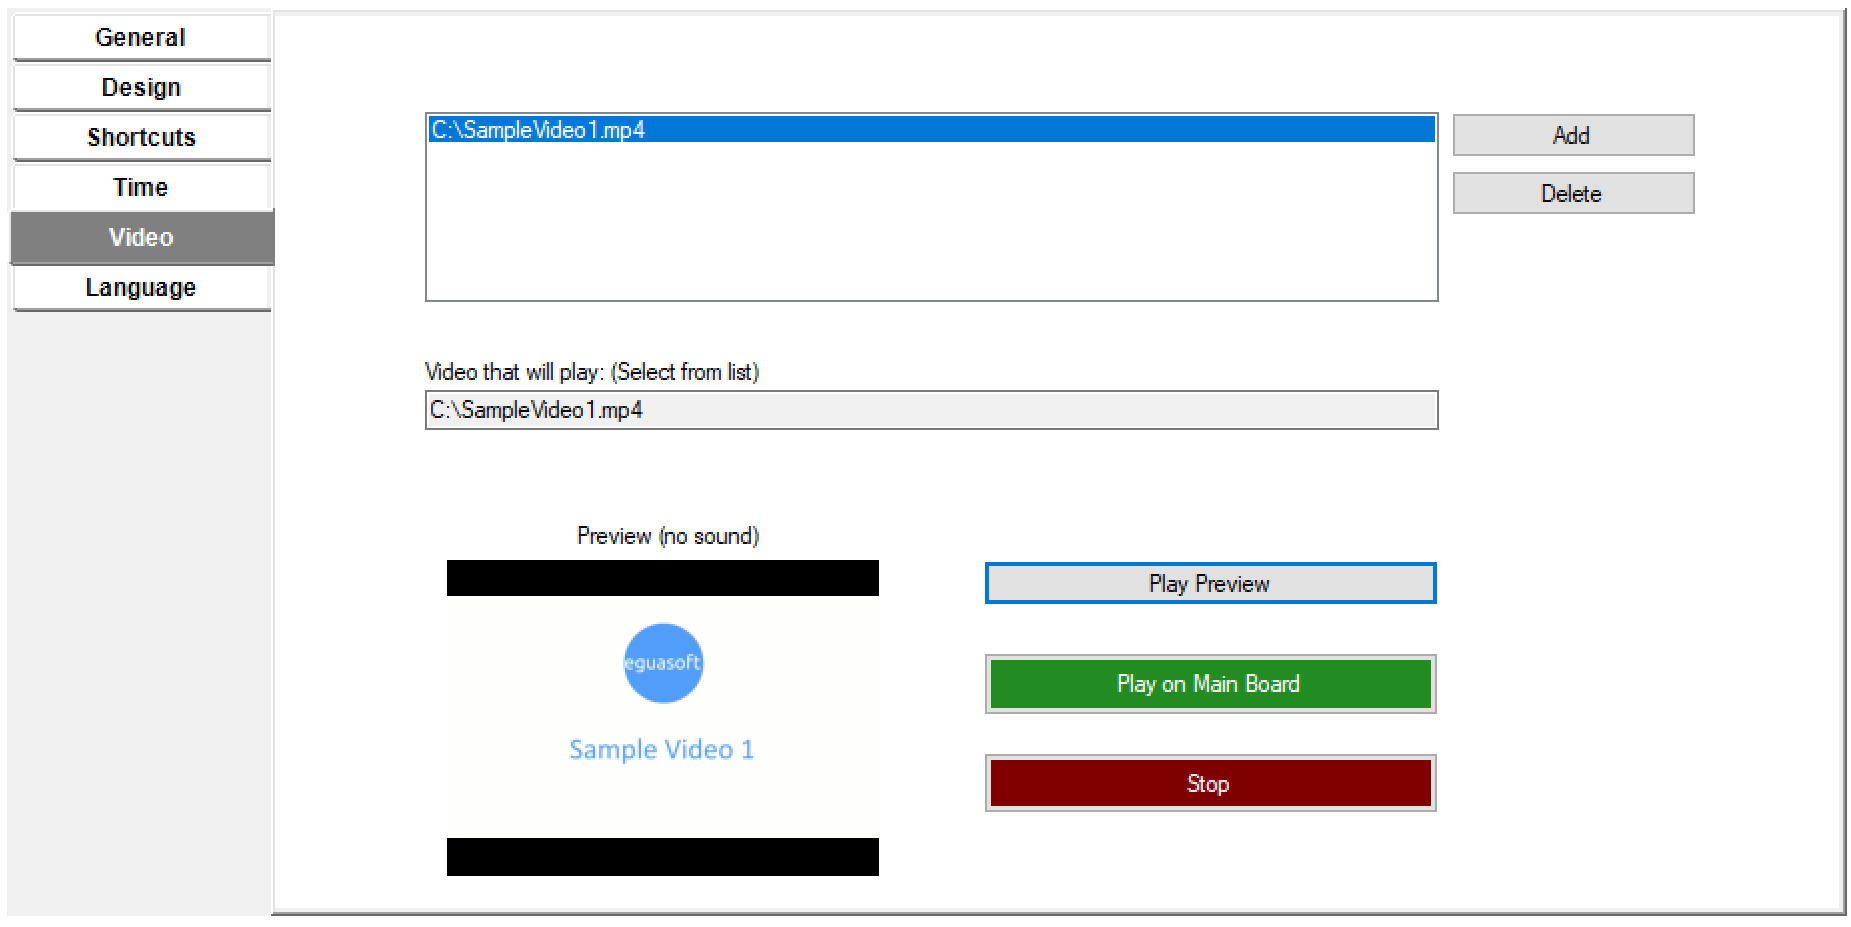This screenshot has height=927, width=1851.
Task: Click the 'Video that will play' label
Action: point(591,372)
